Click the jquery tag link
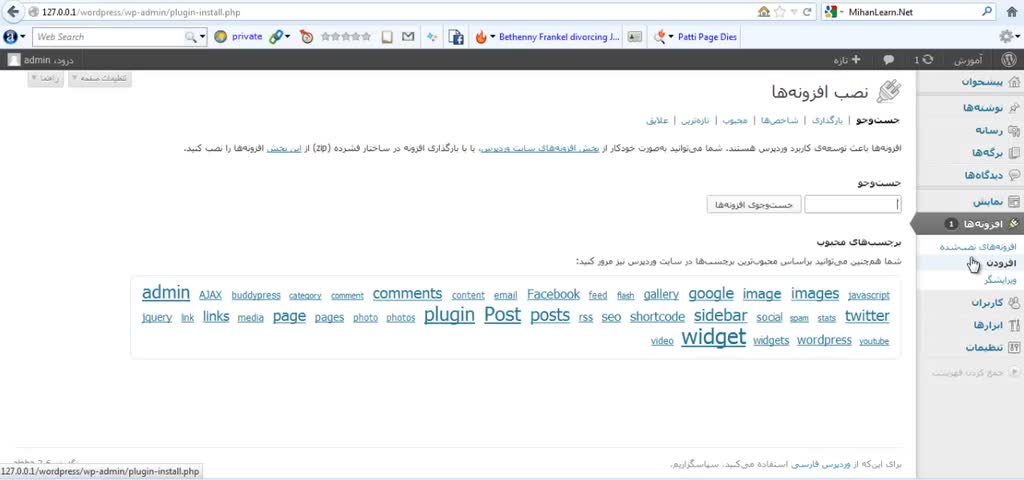1024x480 pixels. pos(157,317)
